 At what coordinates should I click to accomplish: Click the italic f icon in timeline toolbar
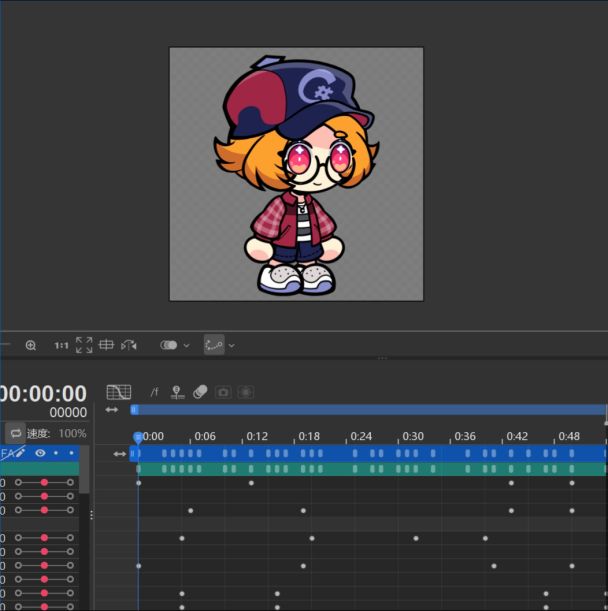(x=154, y=392)
